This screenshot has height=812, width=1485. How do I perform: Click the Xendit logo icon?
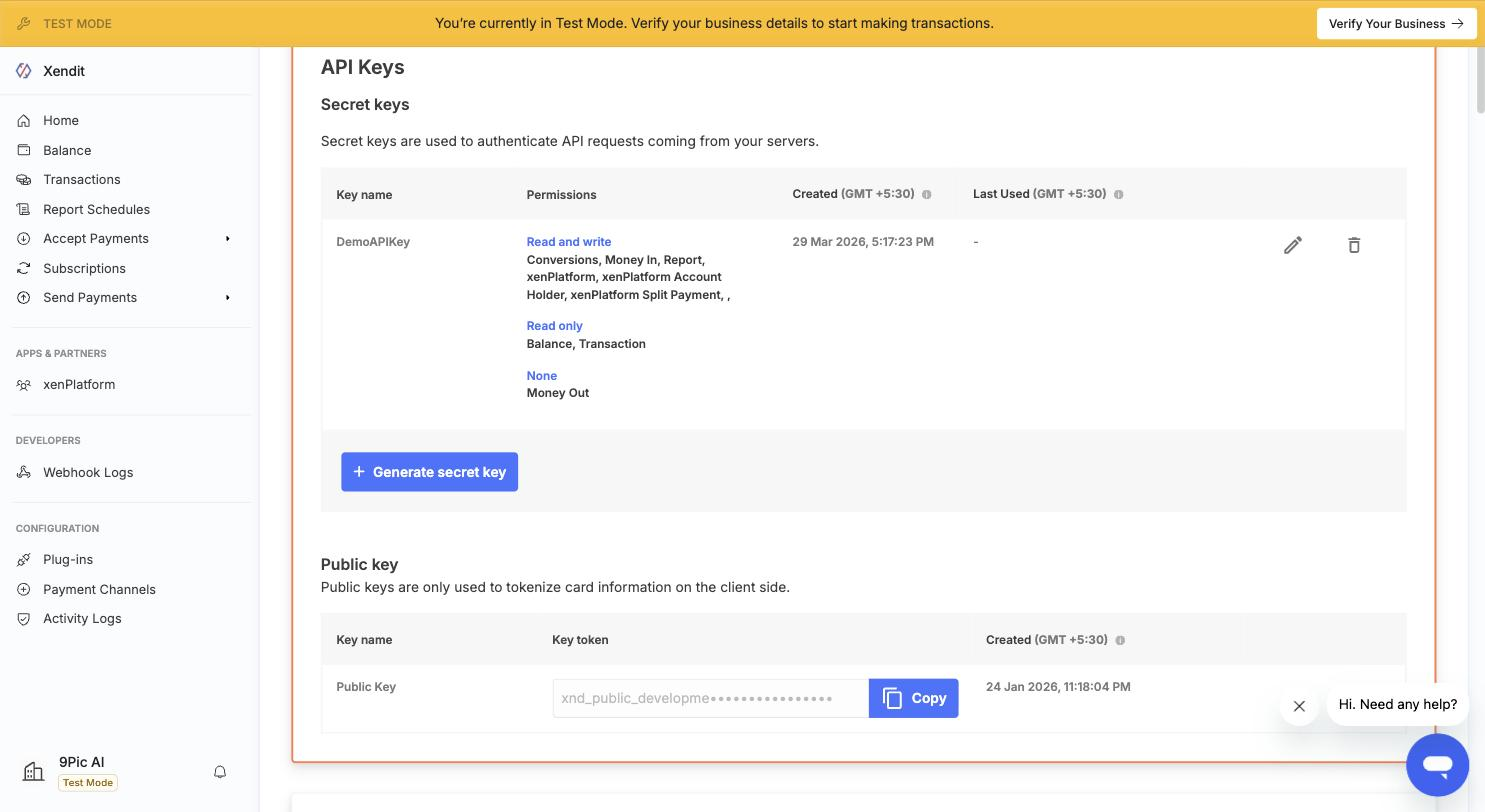point(24,71)
